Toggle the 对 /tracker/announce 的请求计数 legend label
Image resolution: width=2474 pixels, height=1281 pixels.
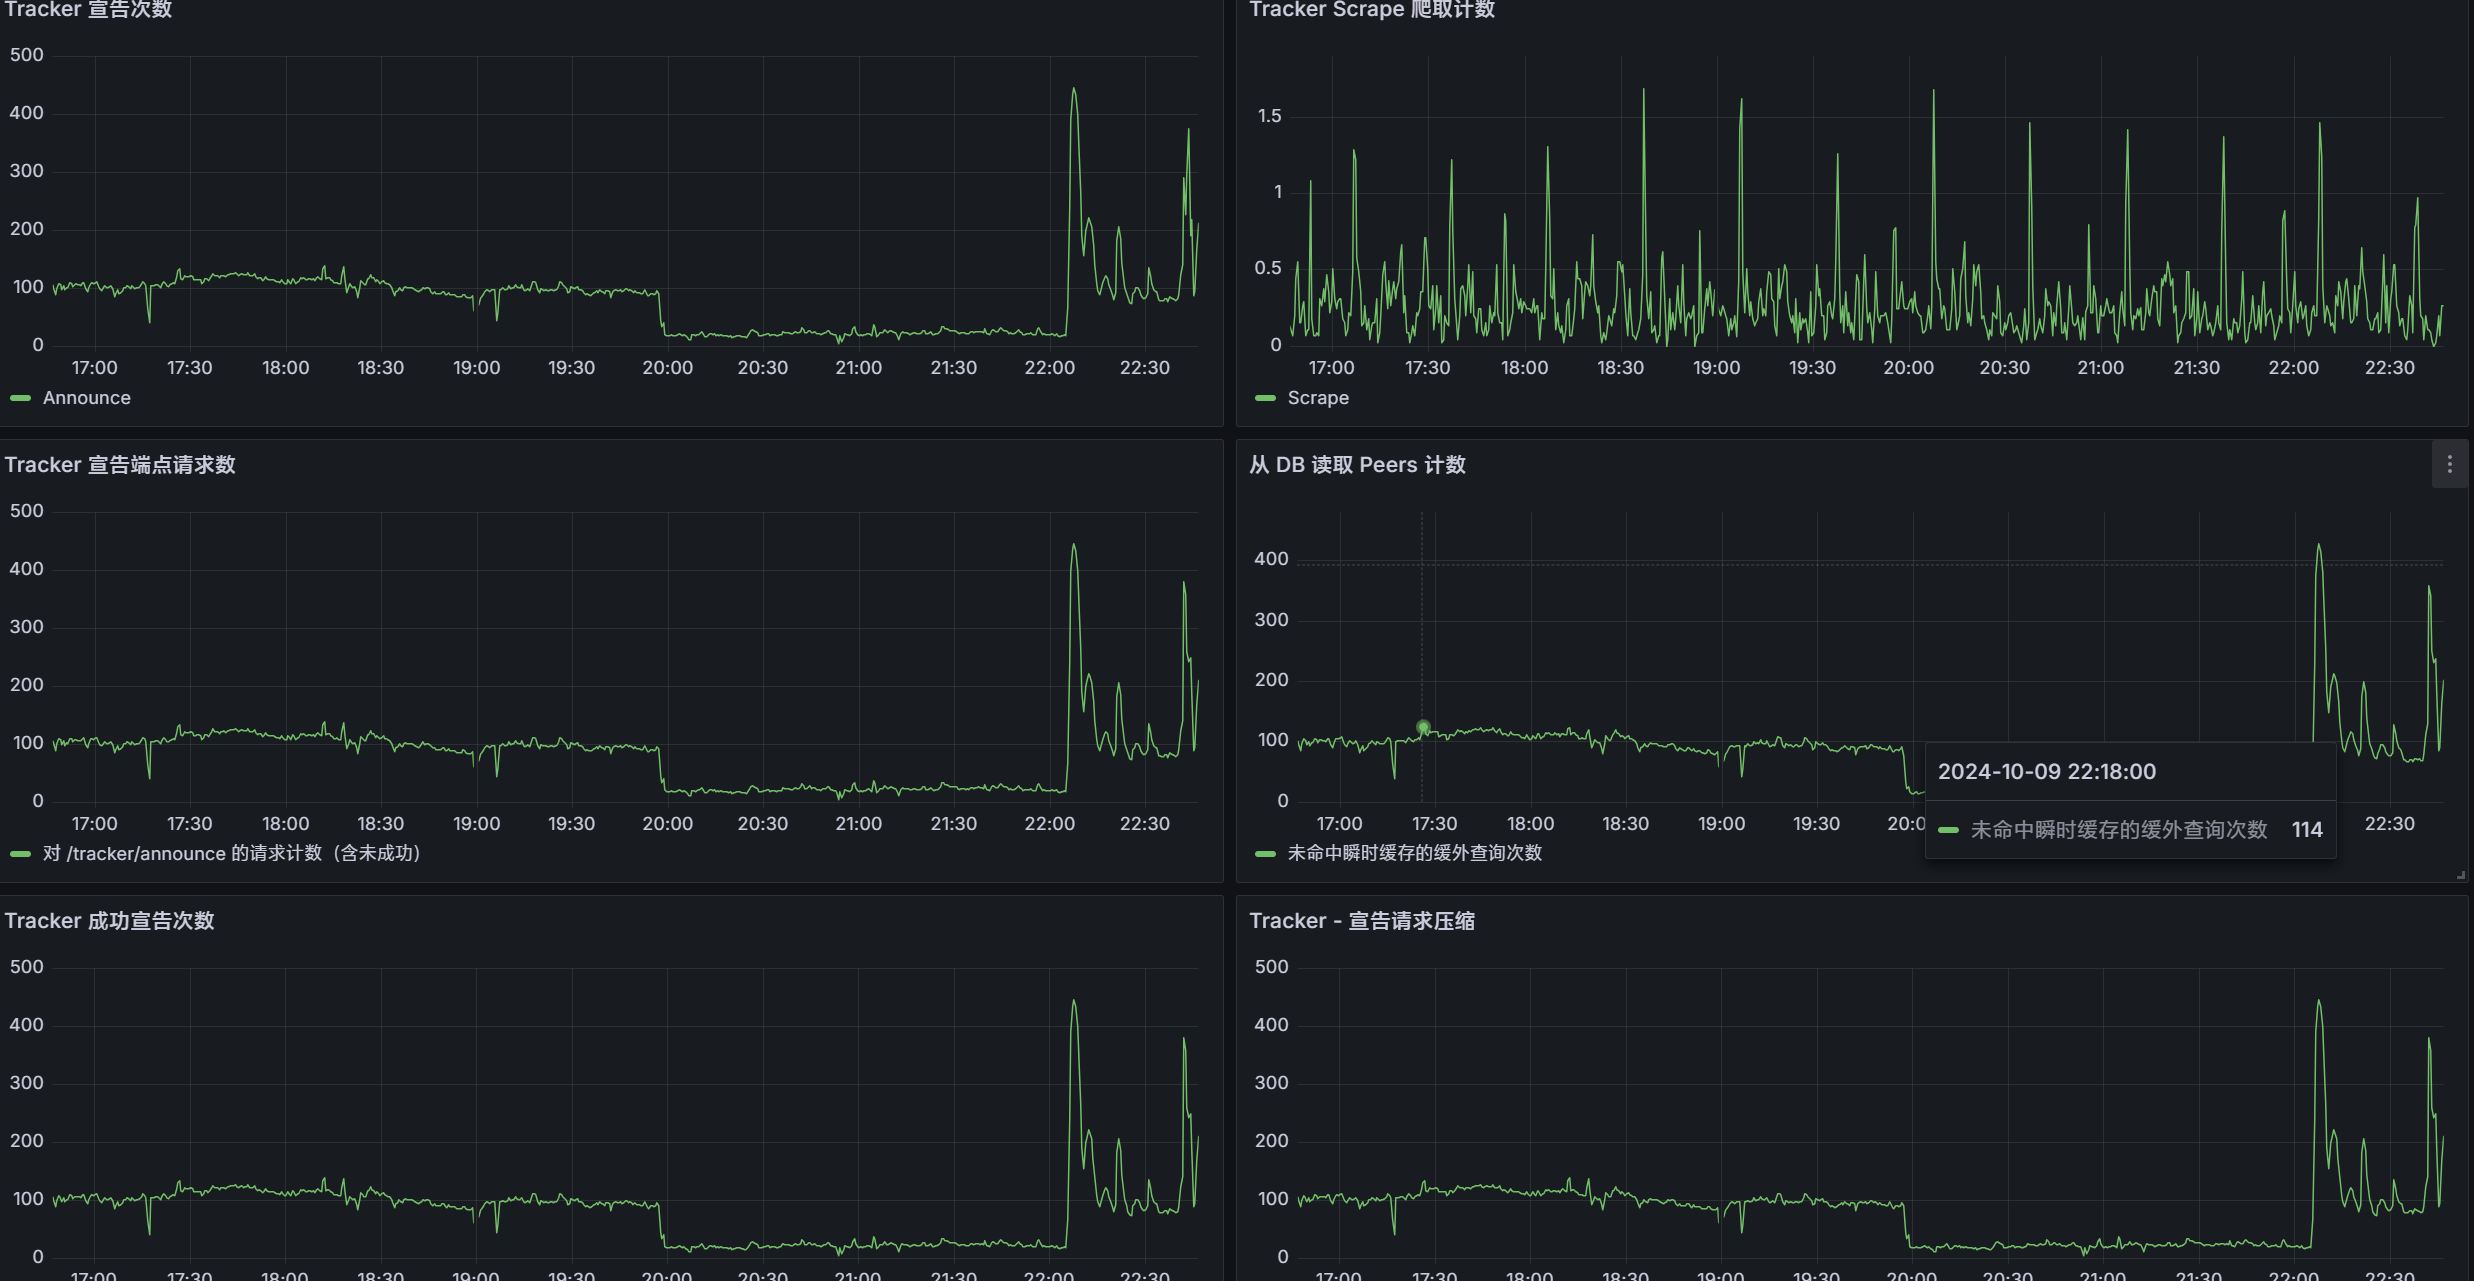232,854
